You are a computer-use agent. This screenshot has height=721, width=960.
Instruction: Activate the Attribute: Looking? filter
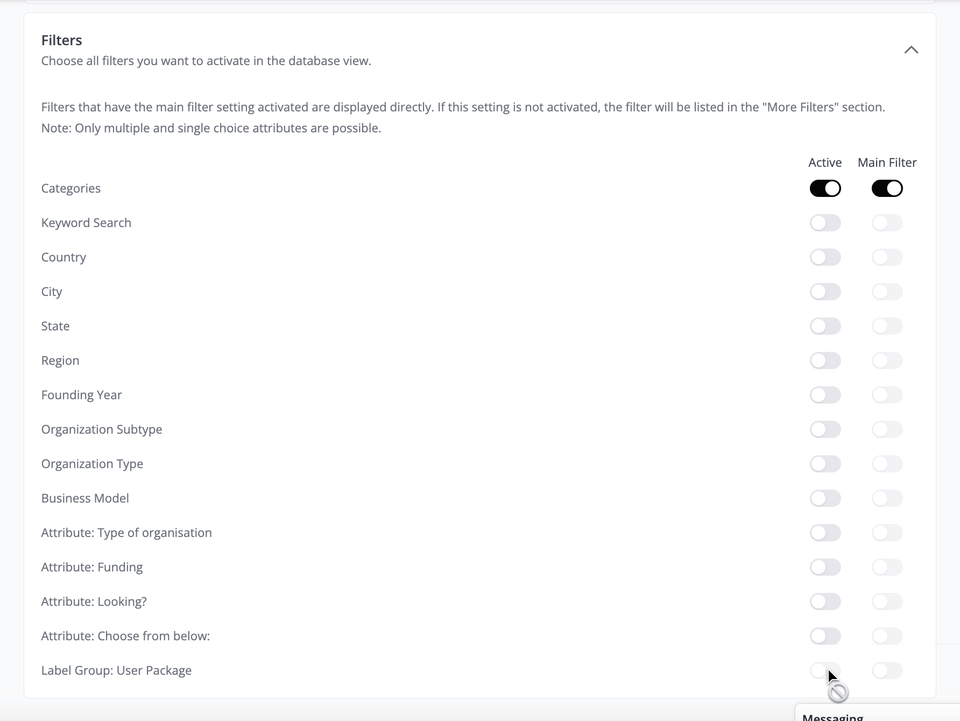click(825, 602)
